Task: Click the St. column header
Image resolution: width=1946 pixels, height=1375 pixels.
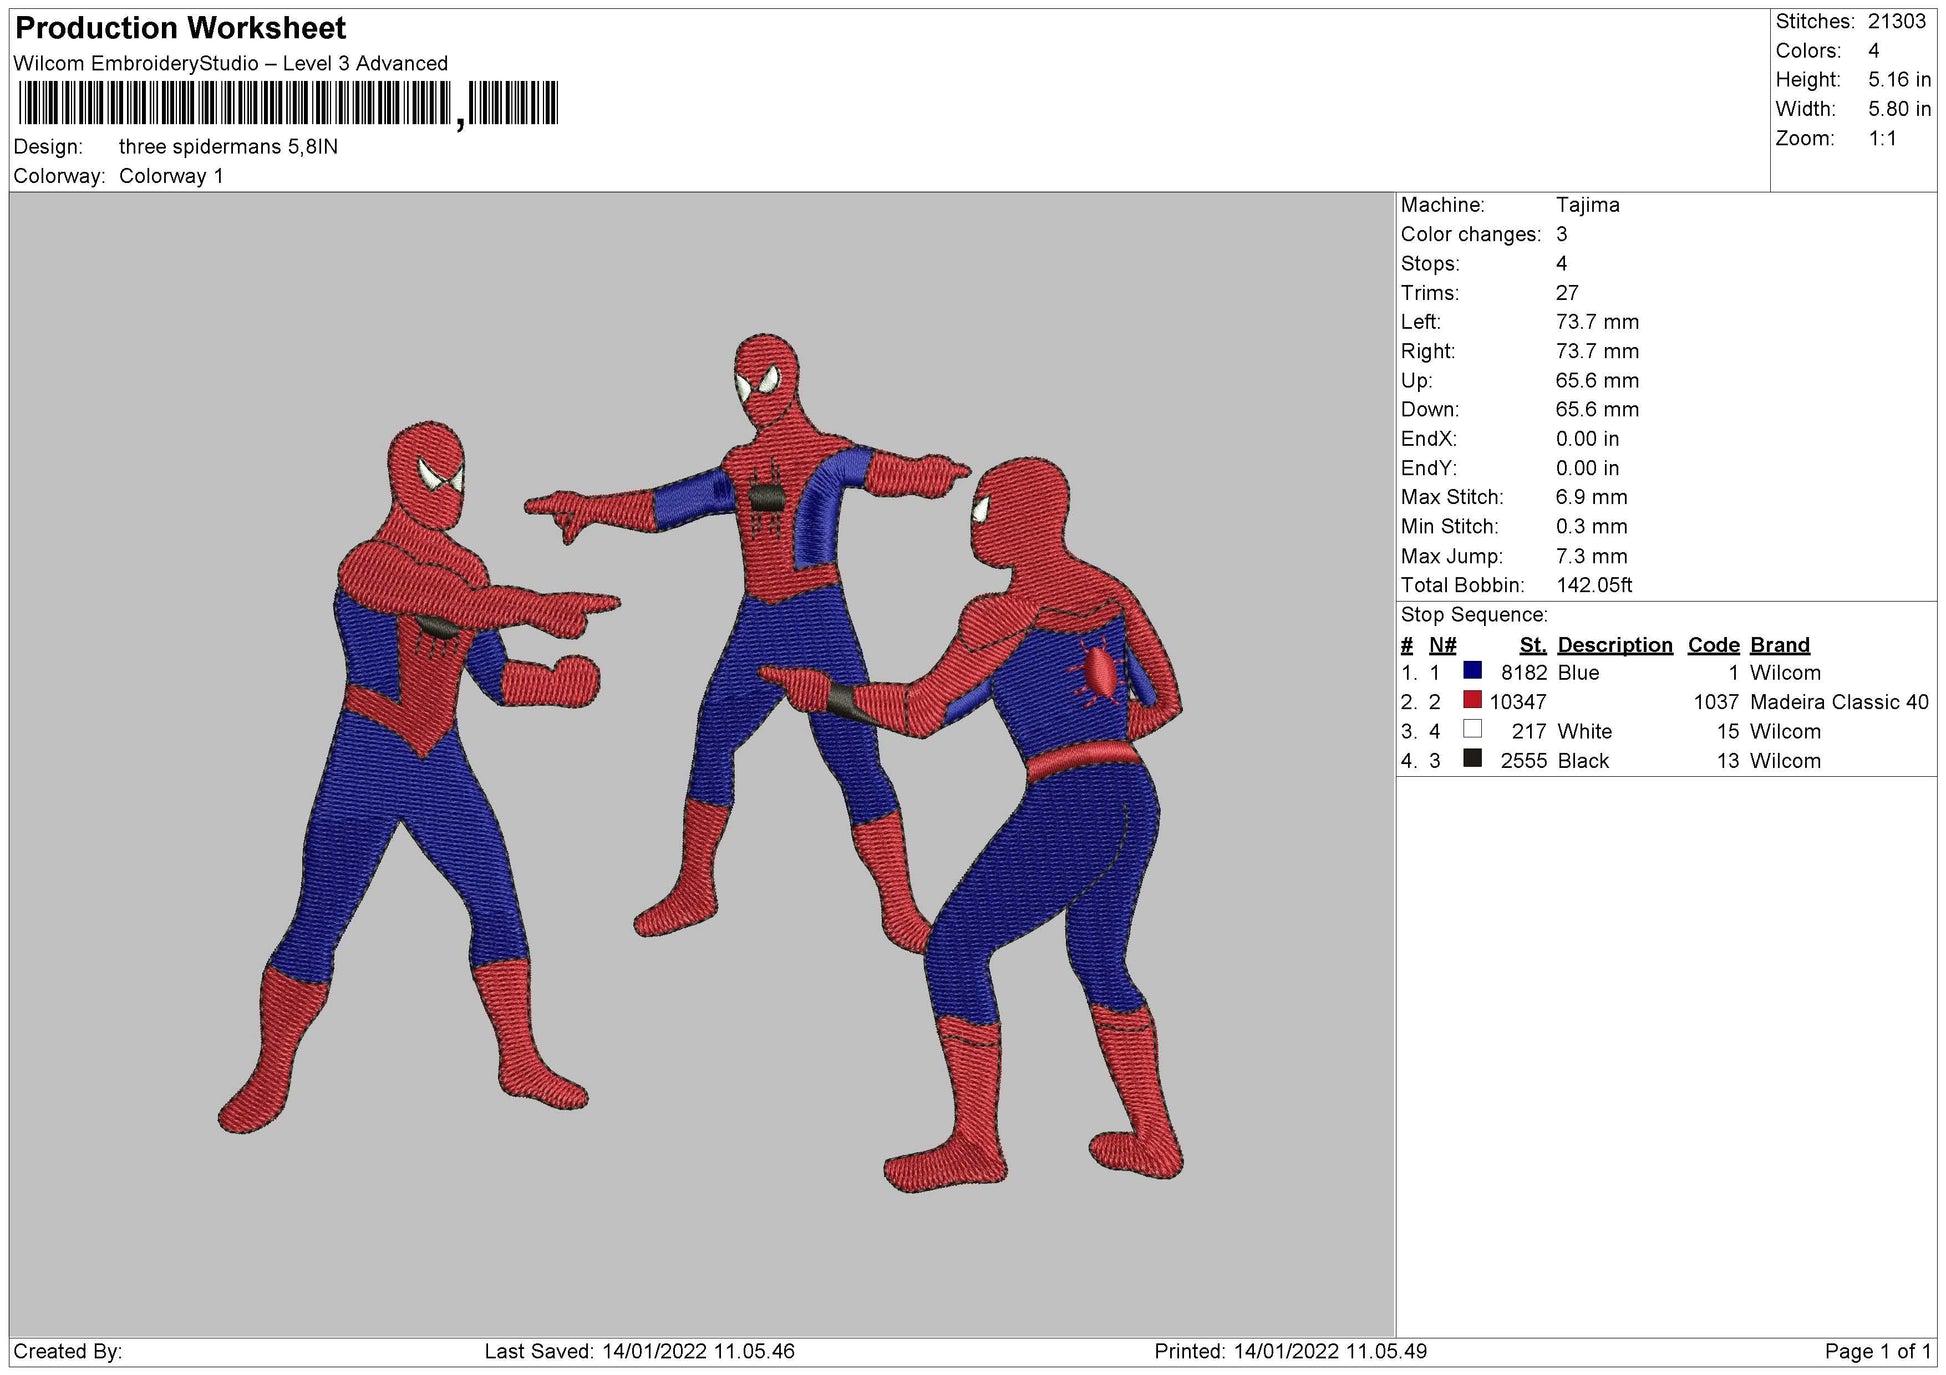Action: pyautogui.click(x=1536, y=644)
